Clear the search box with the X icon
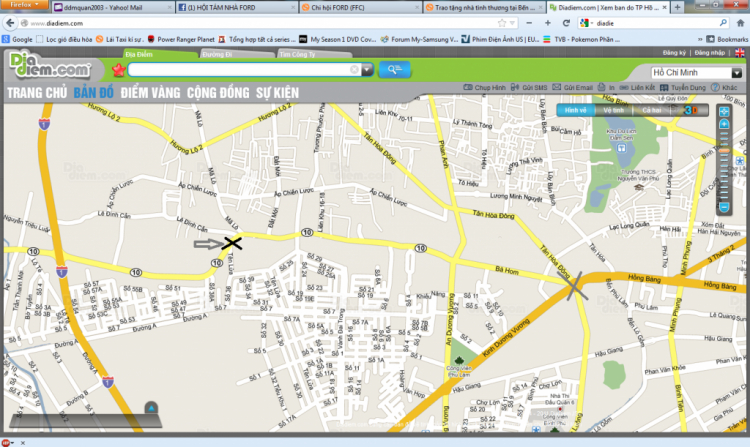The height and width of the screenshot is (447, 750). pyautogui.click(x=354, y=70)
